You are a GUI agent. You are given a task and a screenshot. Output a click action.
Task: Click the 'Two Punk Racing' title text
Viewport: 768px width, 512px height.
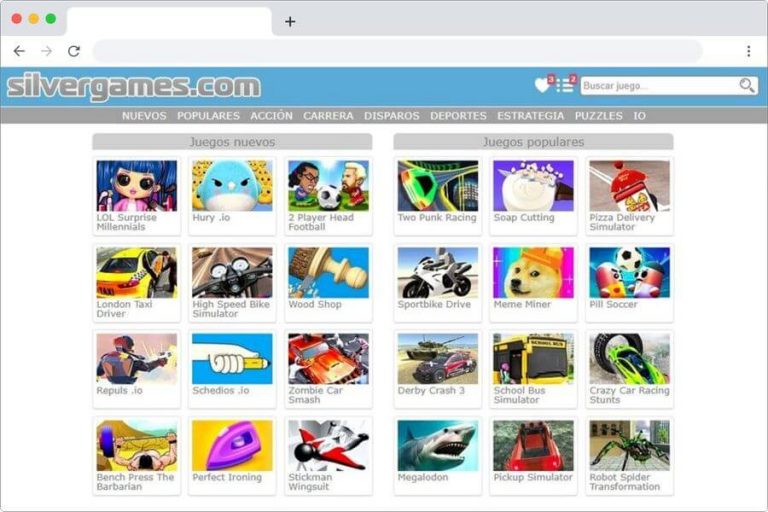pyautogui.click(x=437, y=218)
